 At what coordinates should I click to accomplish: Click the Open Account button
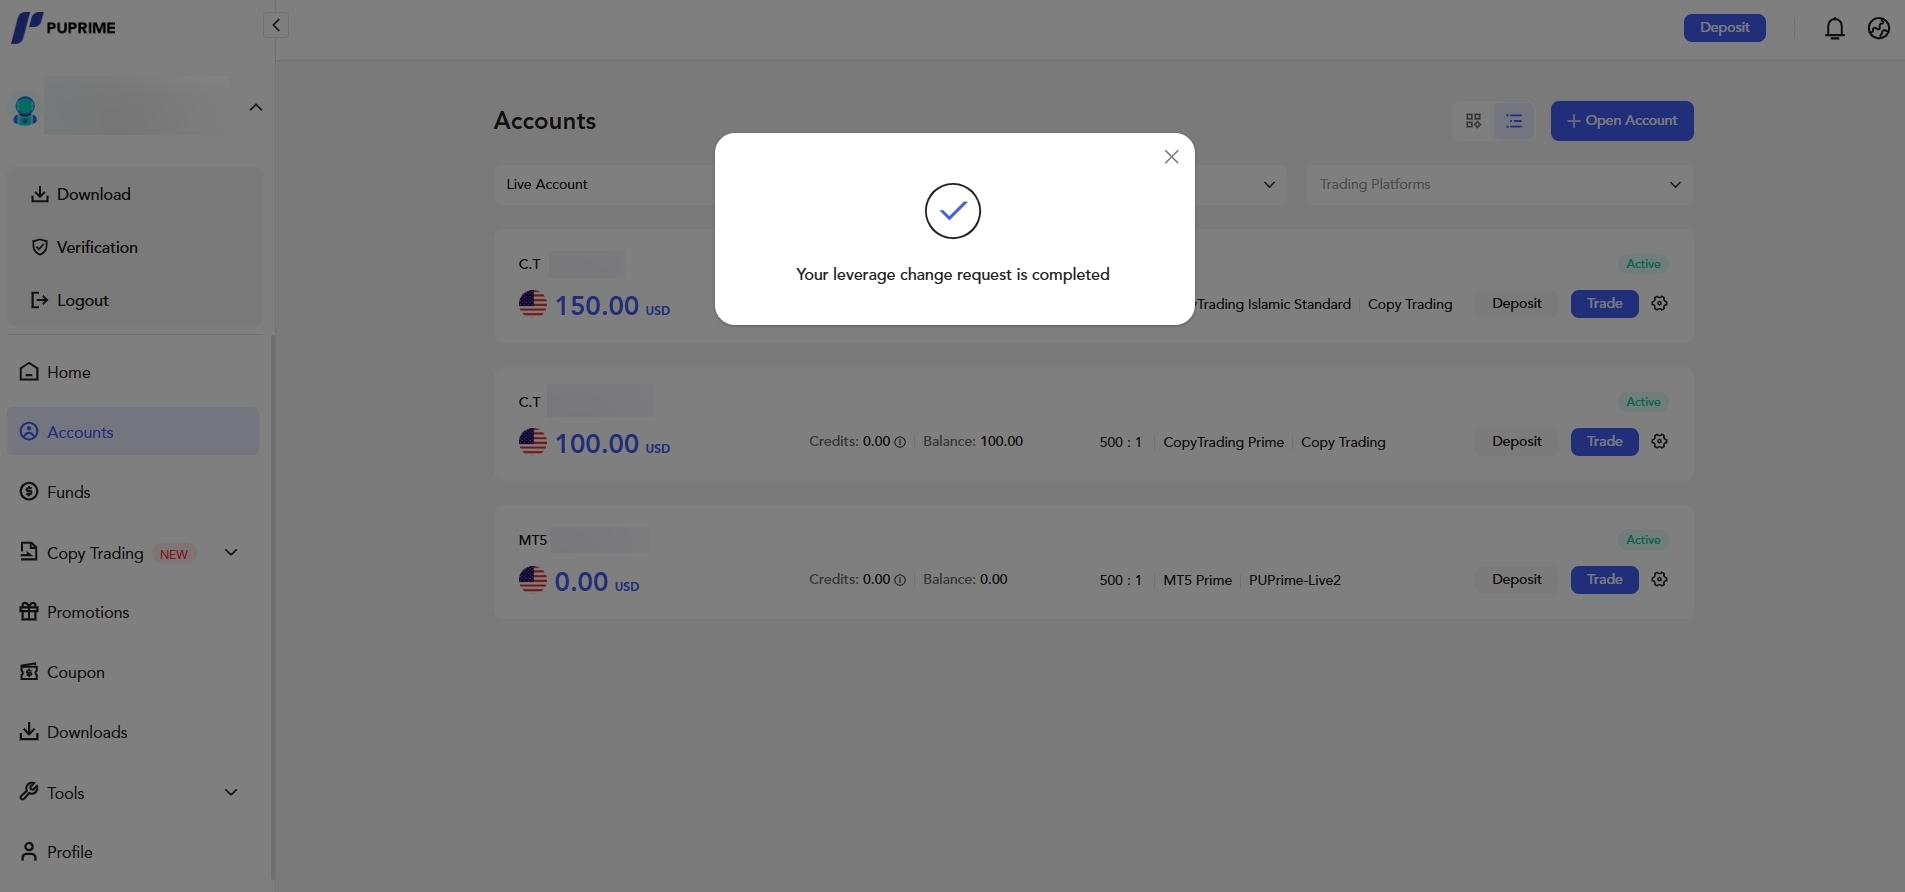click(1621, 121)
